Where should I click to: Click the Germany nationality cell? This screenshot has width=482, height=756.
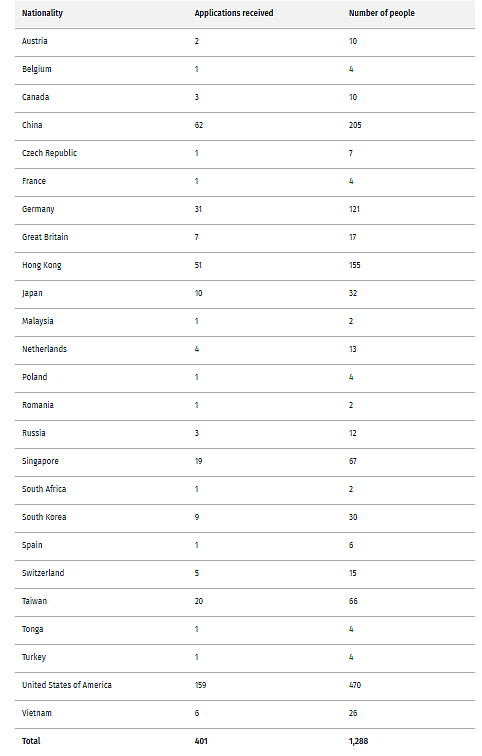click(x=38, y=209)
